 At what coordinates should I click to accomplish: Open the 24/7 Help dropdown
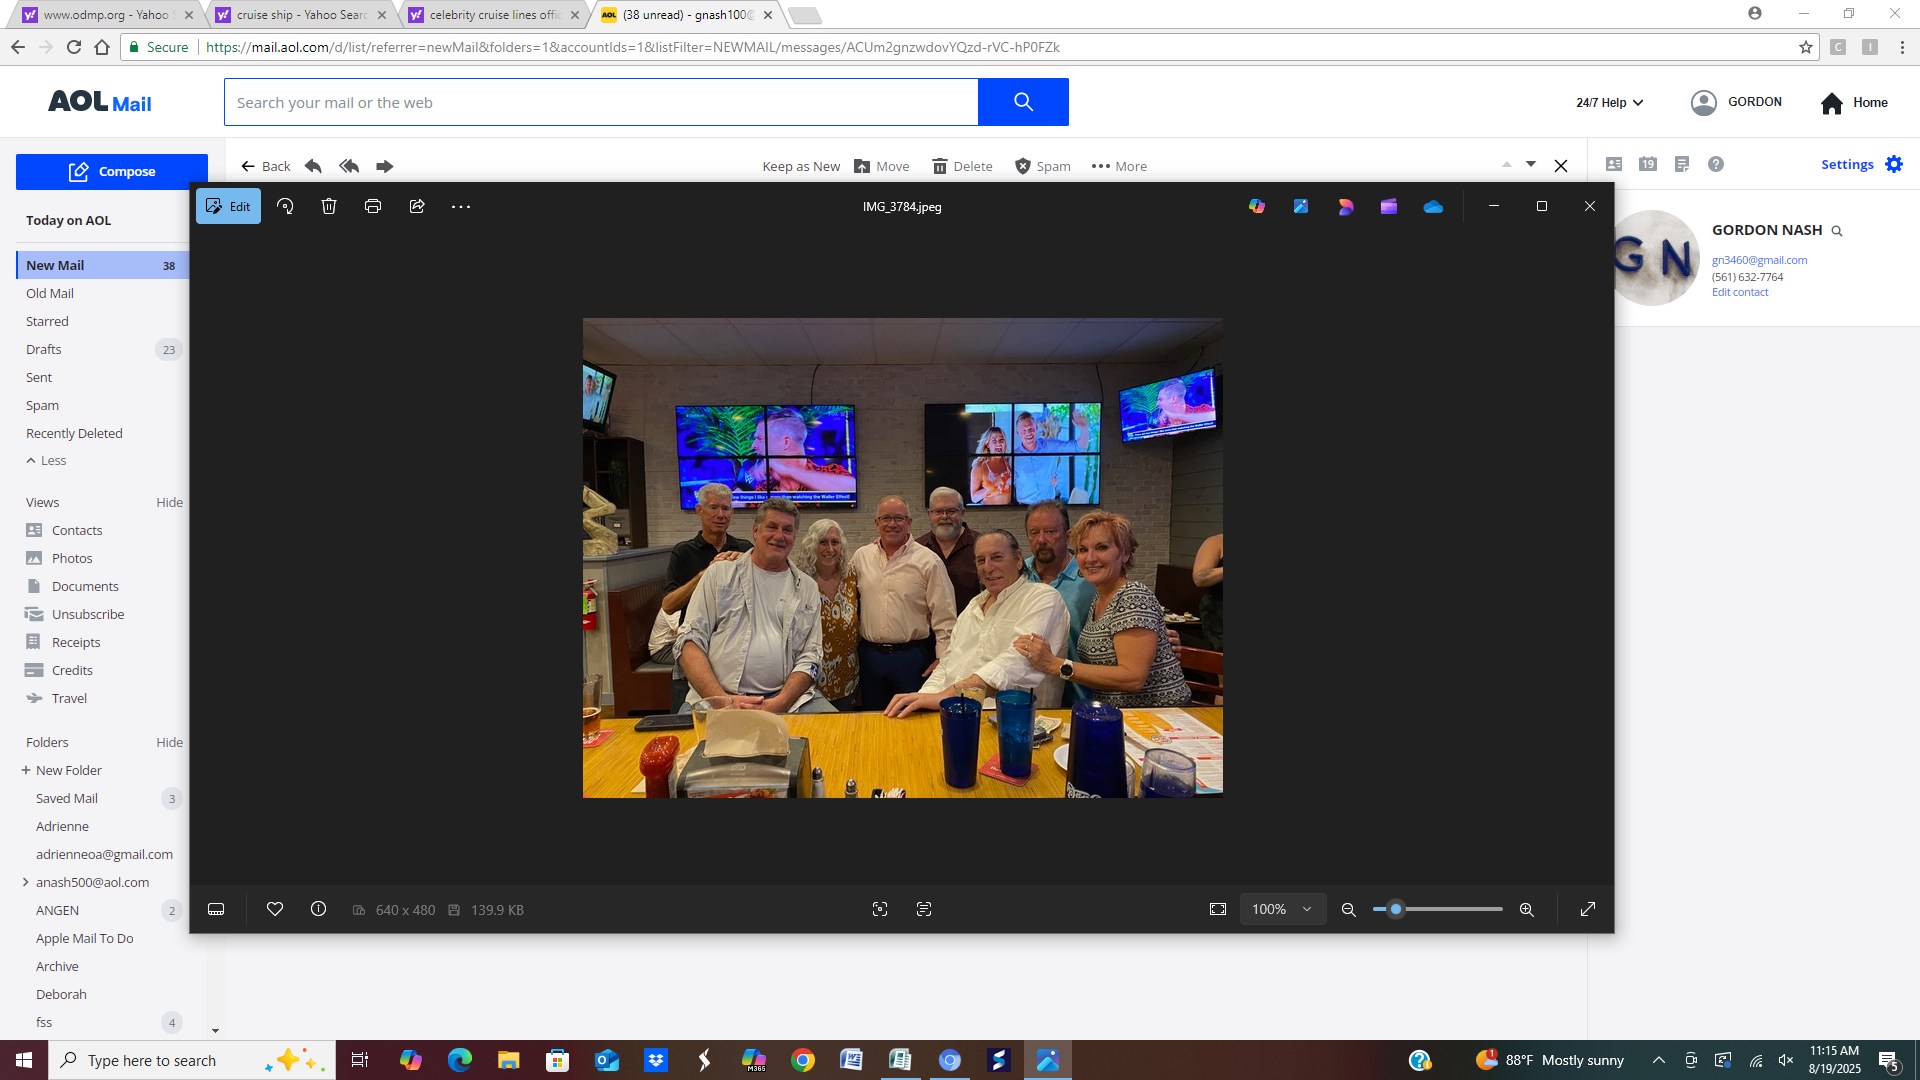1609,102
